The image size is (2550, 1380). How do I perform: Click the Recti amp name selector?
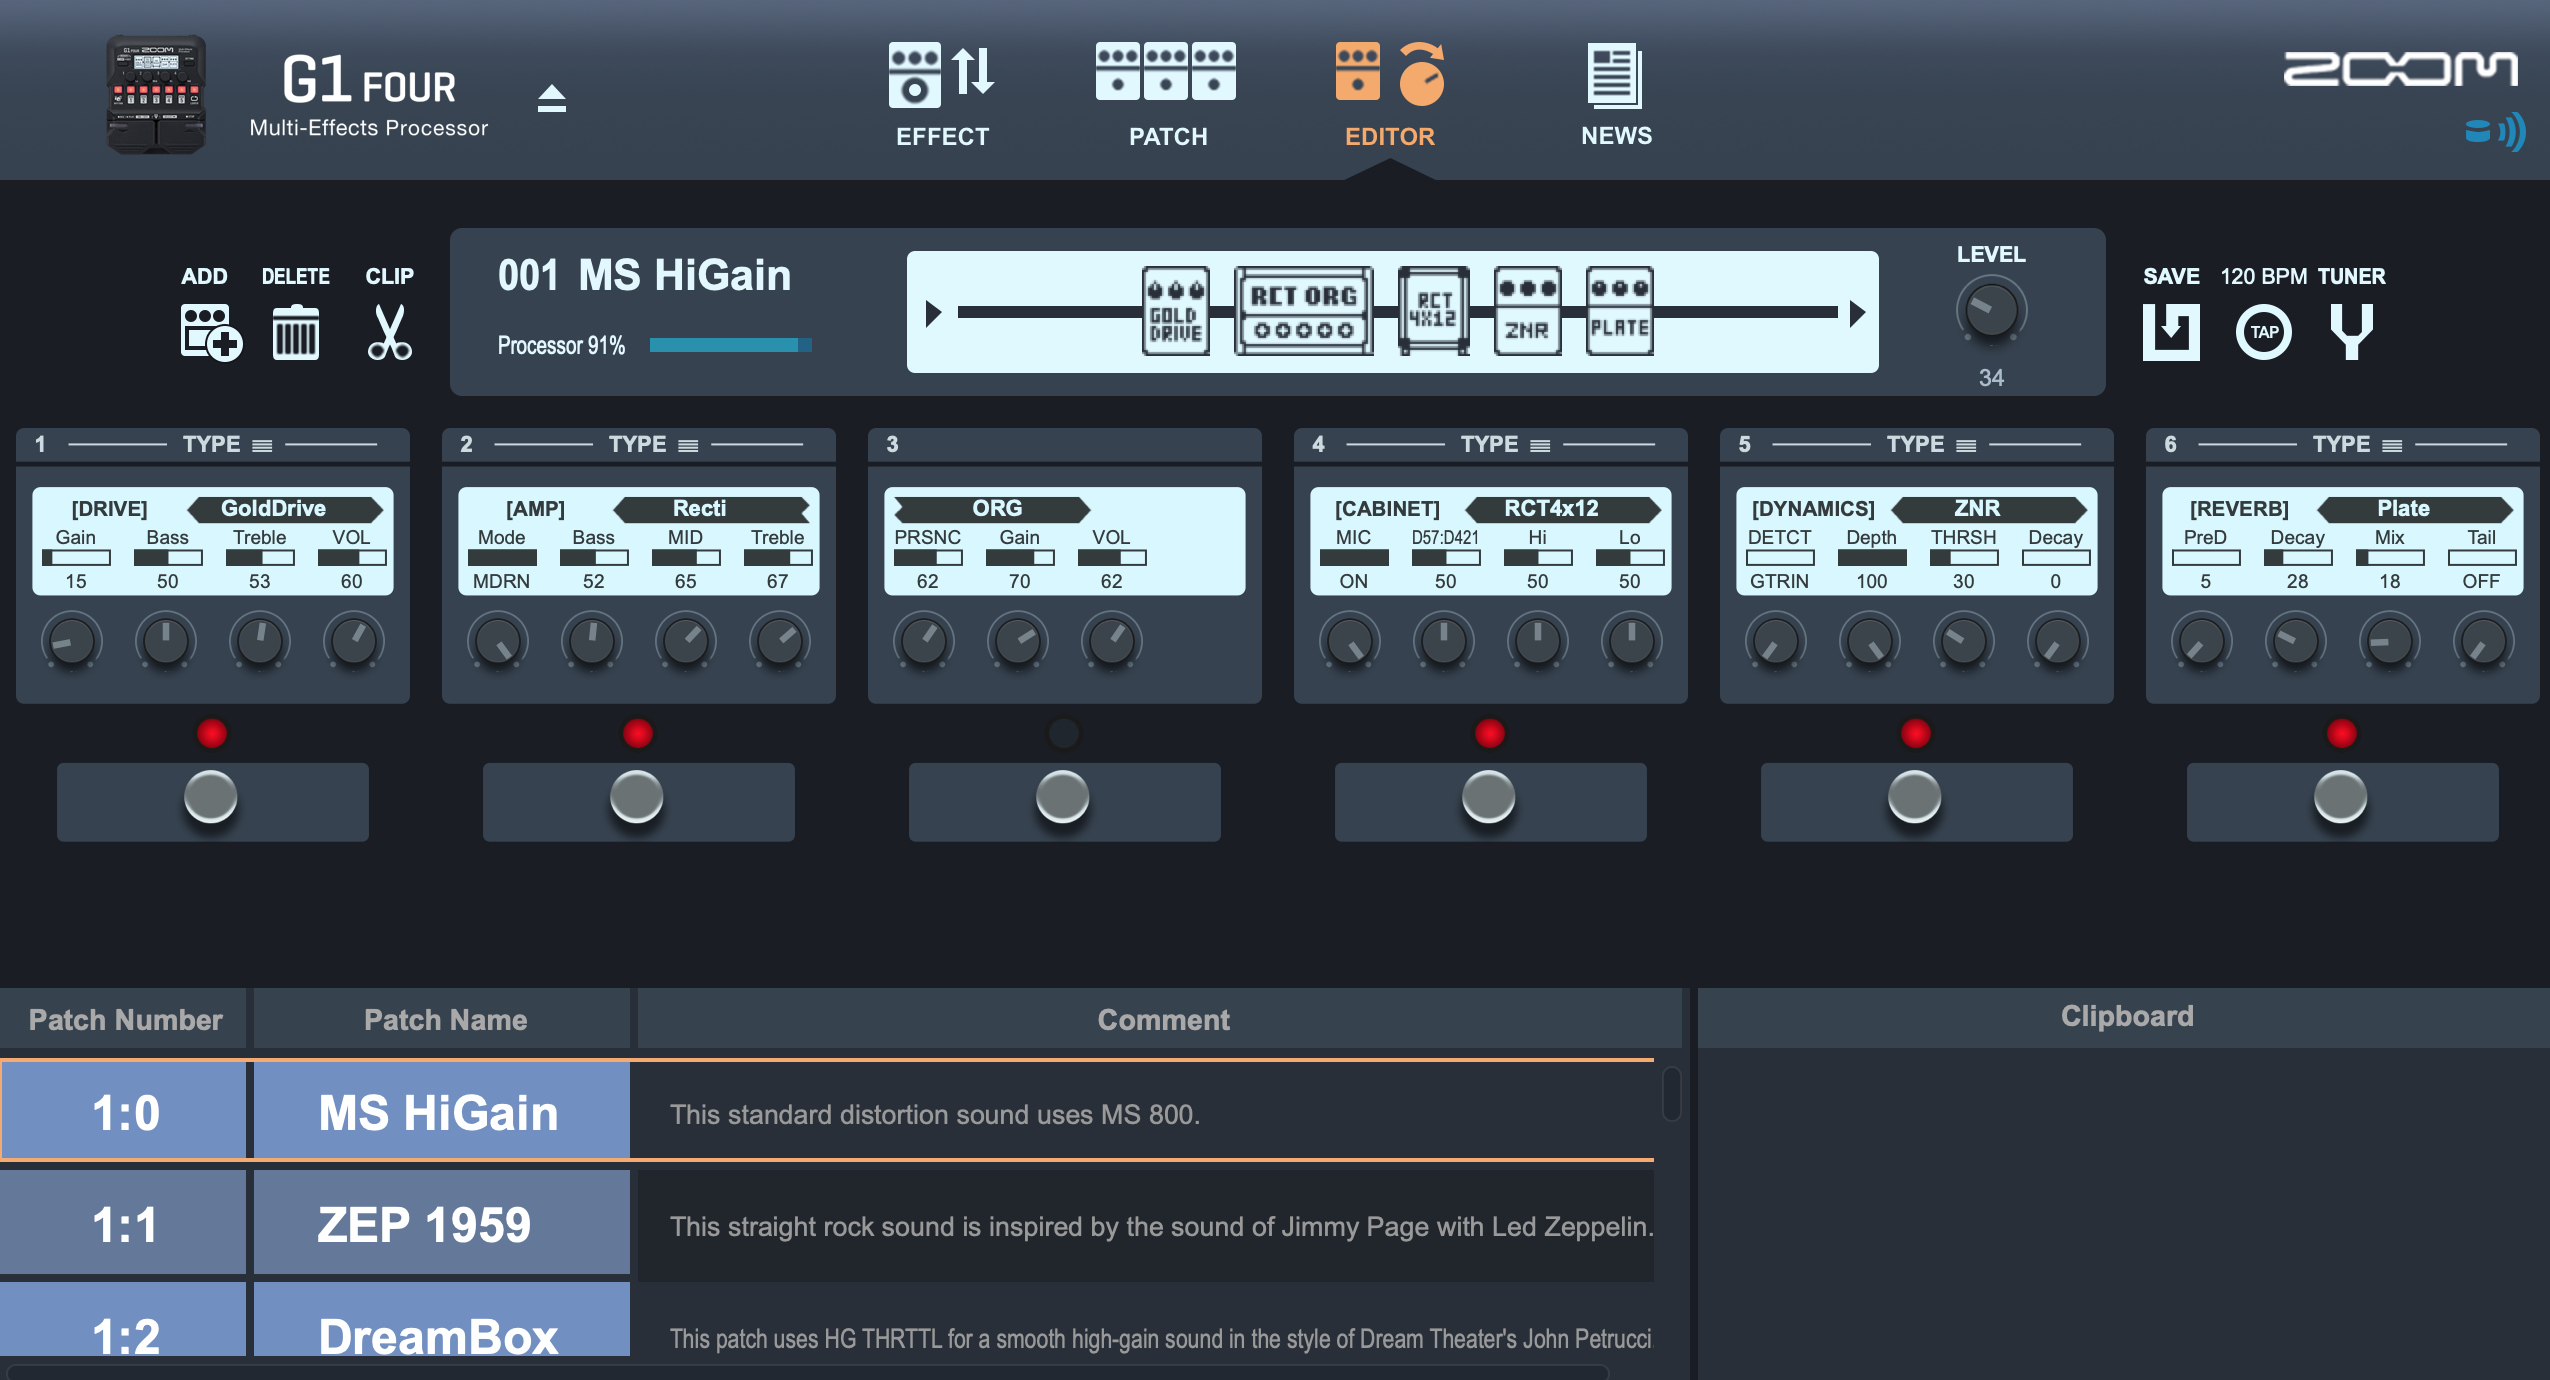pyautogui.click(x=711, y=509)
